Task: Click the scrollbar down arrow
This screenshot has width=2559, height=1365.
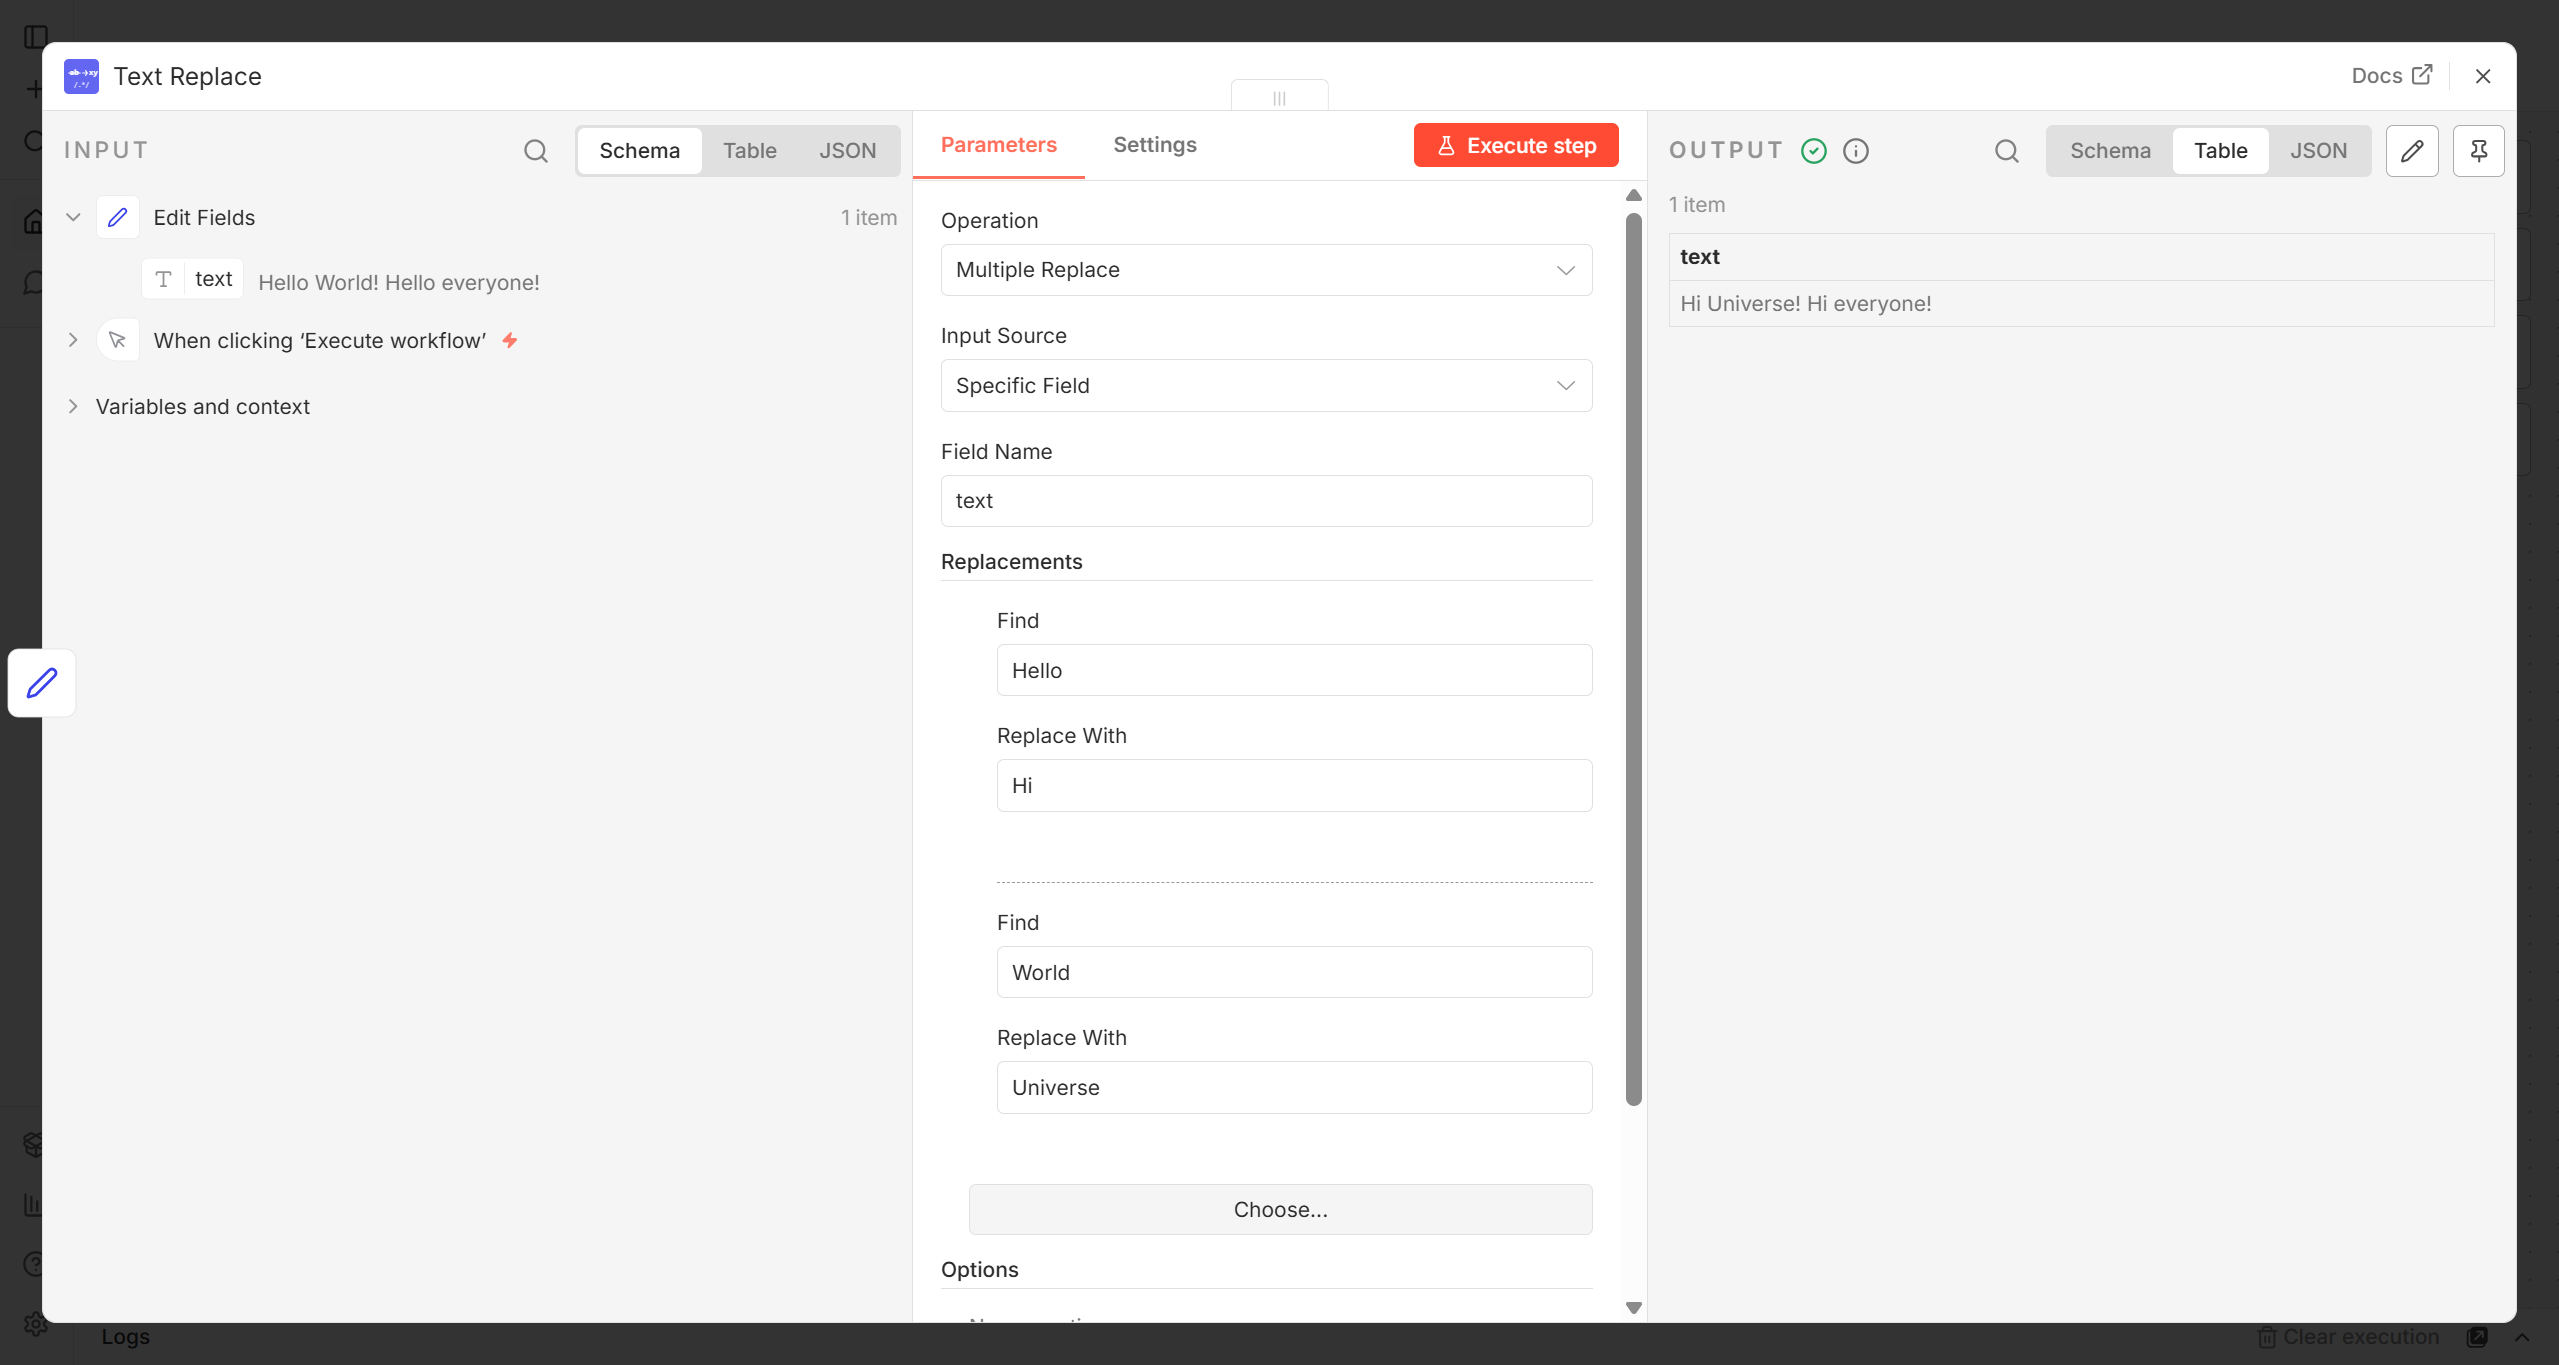Action: coord(1633,1308)
